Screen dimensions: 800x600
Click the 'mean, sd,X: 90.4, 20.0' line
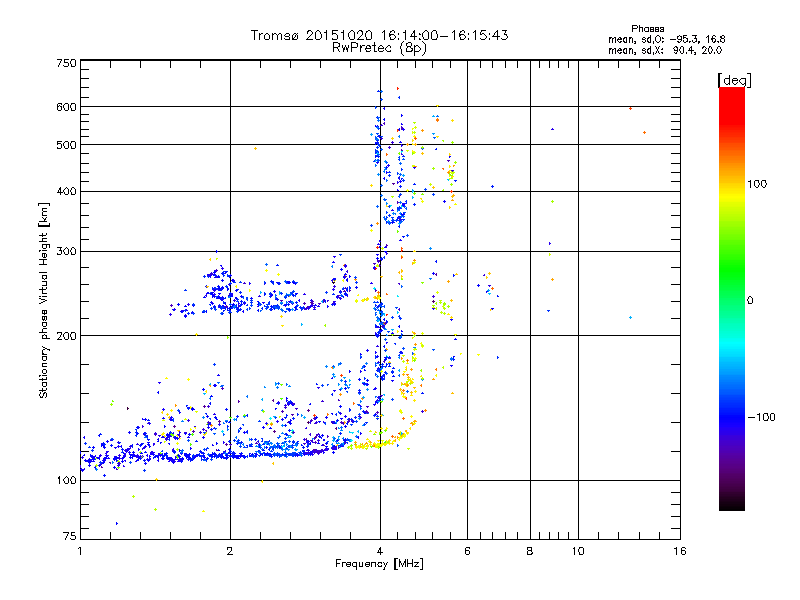click(x=665, y=50)
